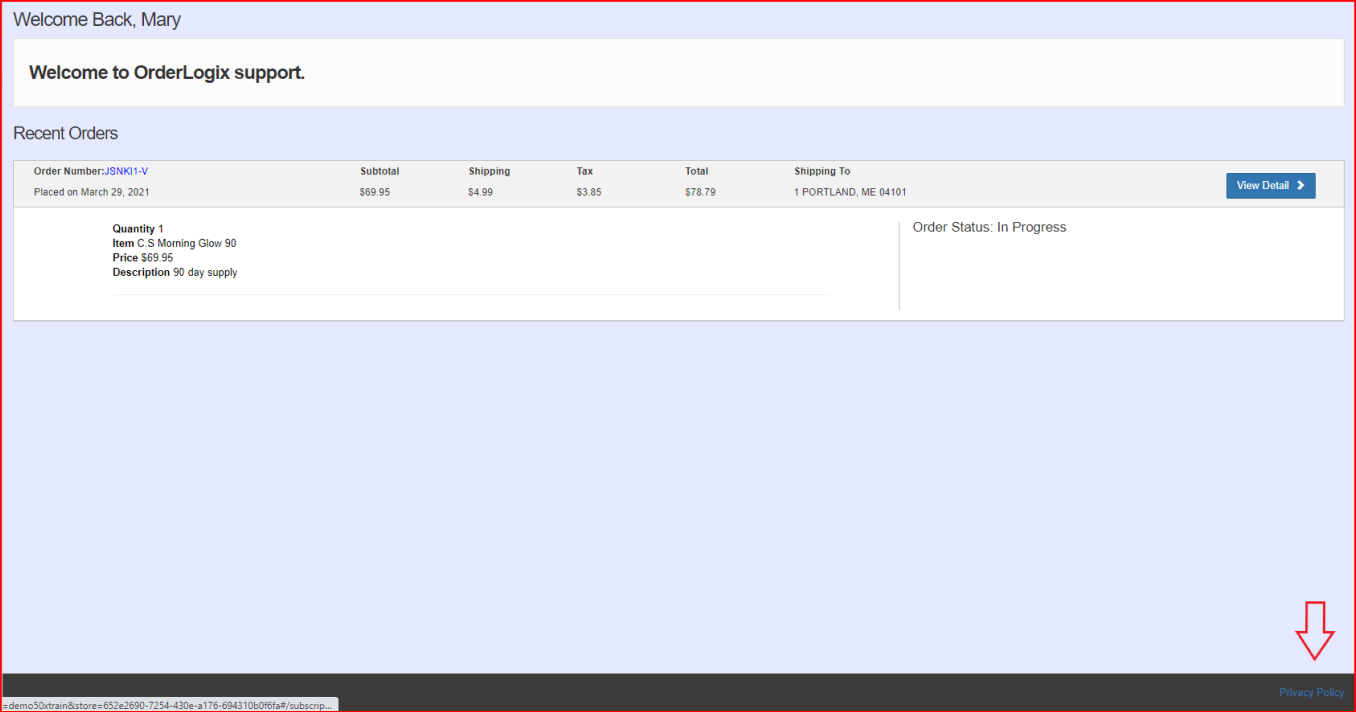Click the item 'Price $69.95' line

click(143, 258)
